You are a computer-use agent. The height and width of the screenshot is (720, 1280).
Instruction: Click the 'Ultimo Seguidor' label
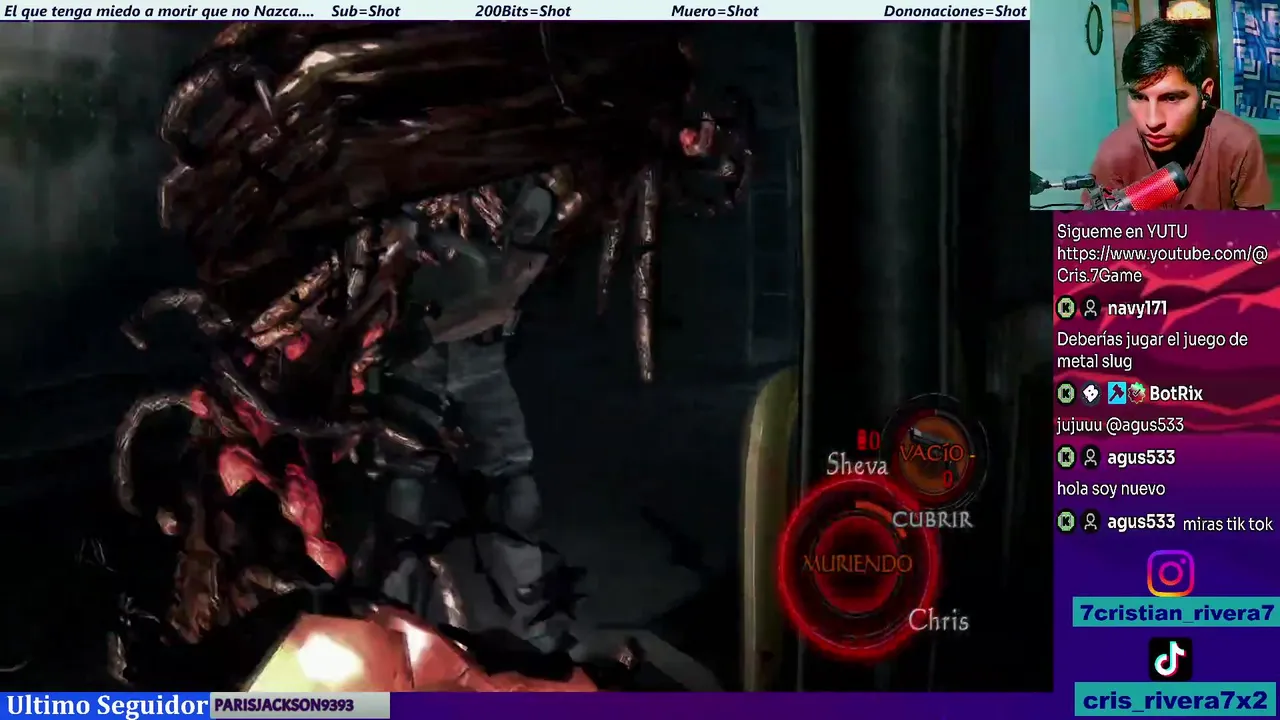[x=107, y=706]
